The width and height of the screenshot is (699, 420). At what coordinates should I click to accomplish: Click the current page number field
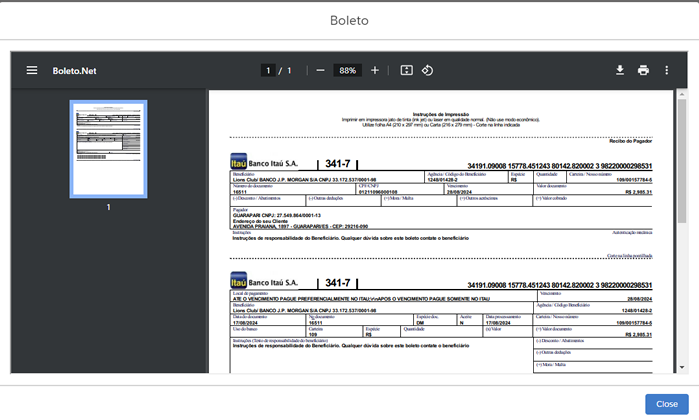pyautogui.click(x=268, y=71)
